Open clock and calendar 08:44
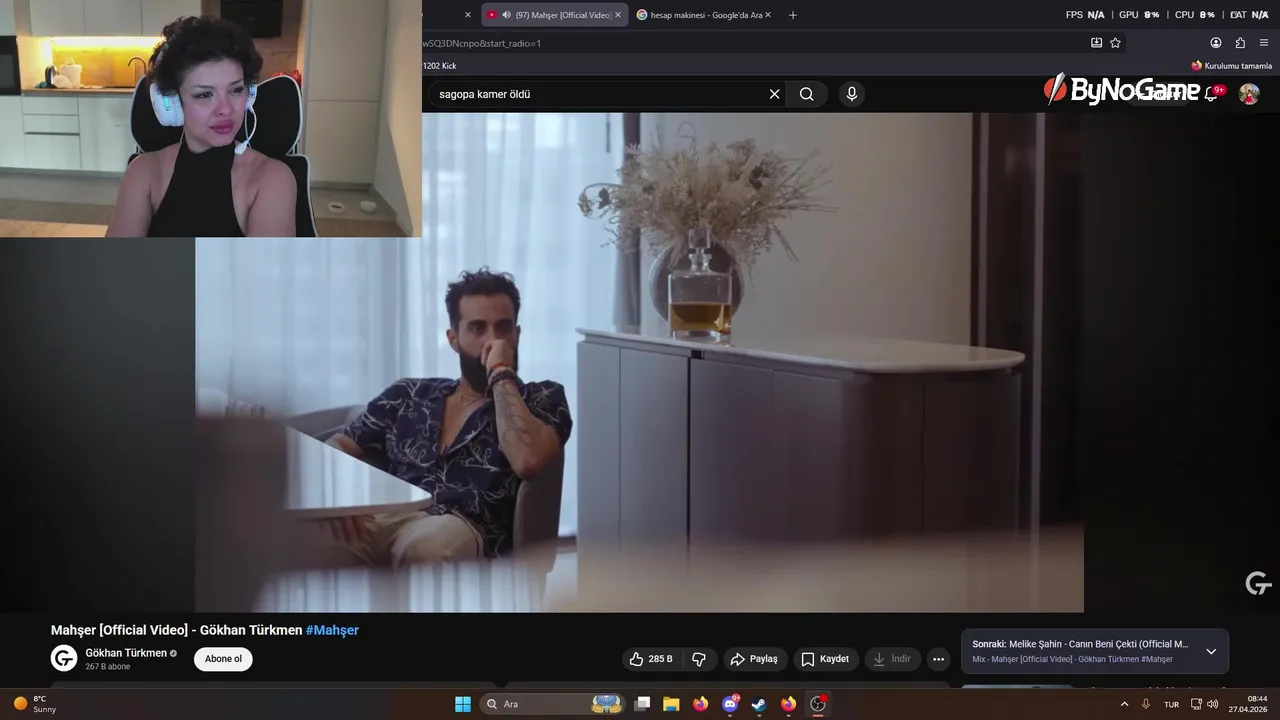Image resolution: width=1280 pixels, height=720 pixels. (x=1249, y=704)
